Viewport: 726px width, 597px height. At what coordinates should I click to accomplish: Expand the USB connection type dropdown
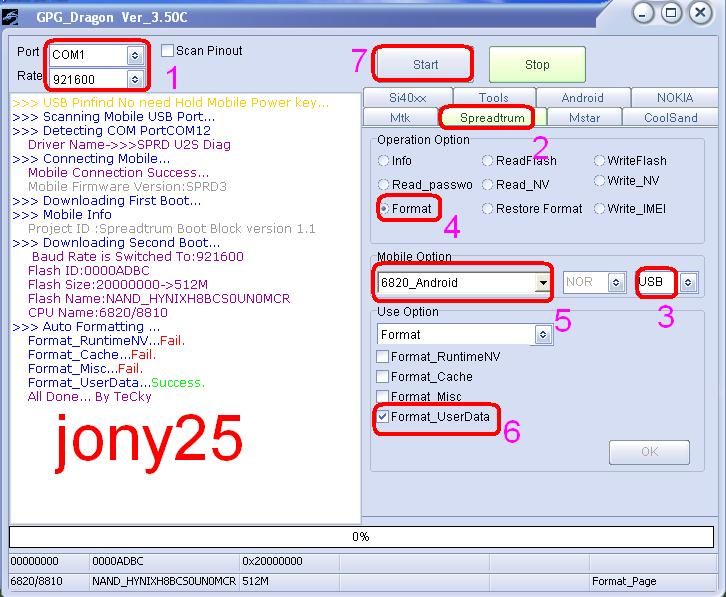pos(688,283)
